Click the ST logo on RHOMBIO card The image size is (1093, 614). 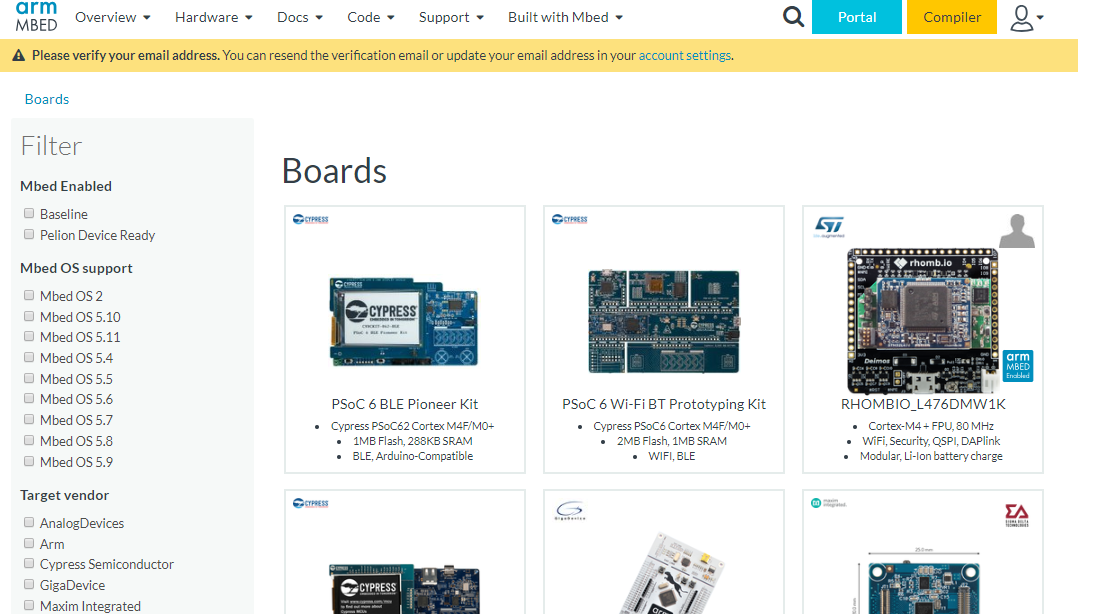[x=829, y=226]
